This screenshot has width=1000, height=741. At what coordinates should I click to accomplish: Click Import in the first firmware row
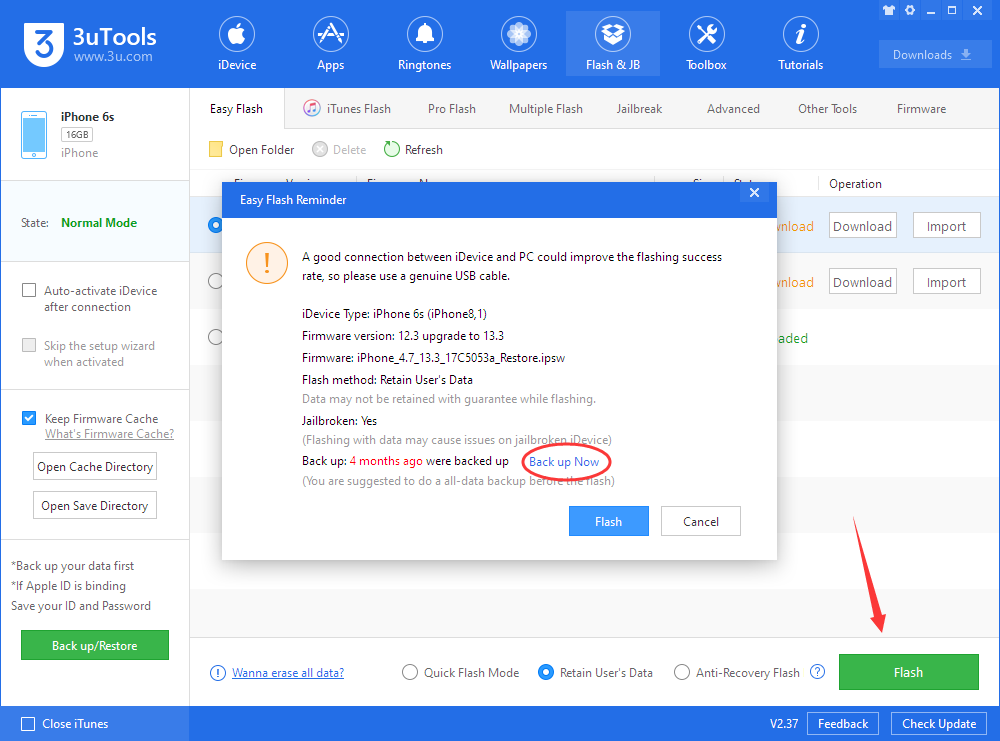click(946, 226)
